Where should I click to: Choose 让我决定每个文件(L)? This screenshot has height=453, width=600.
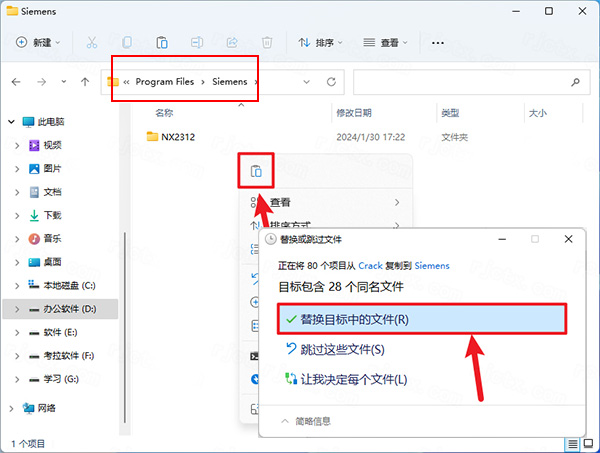(x=346, y=379)
